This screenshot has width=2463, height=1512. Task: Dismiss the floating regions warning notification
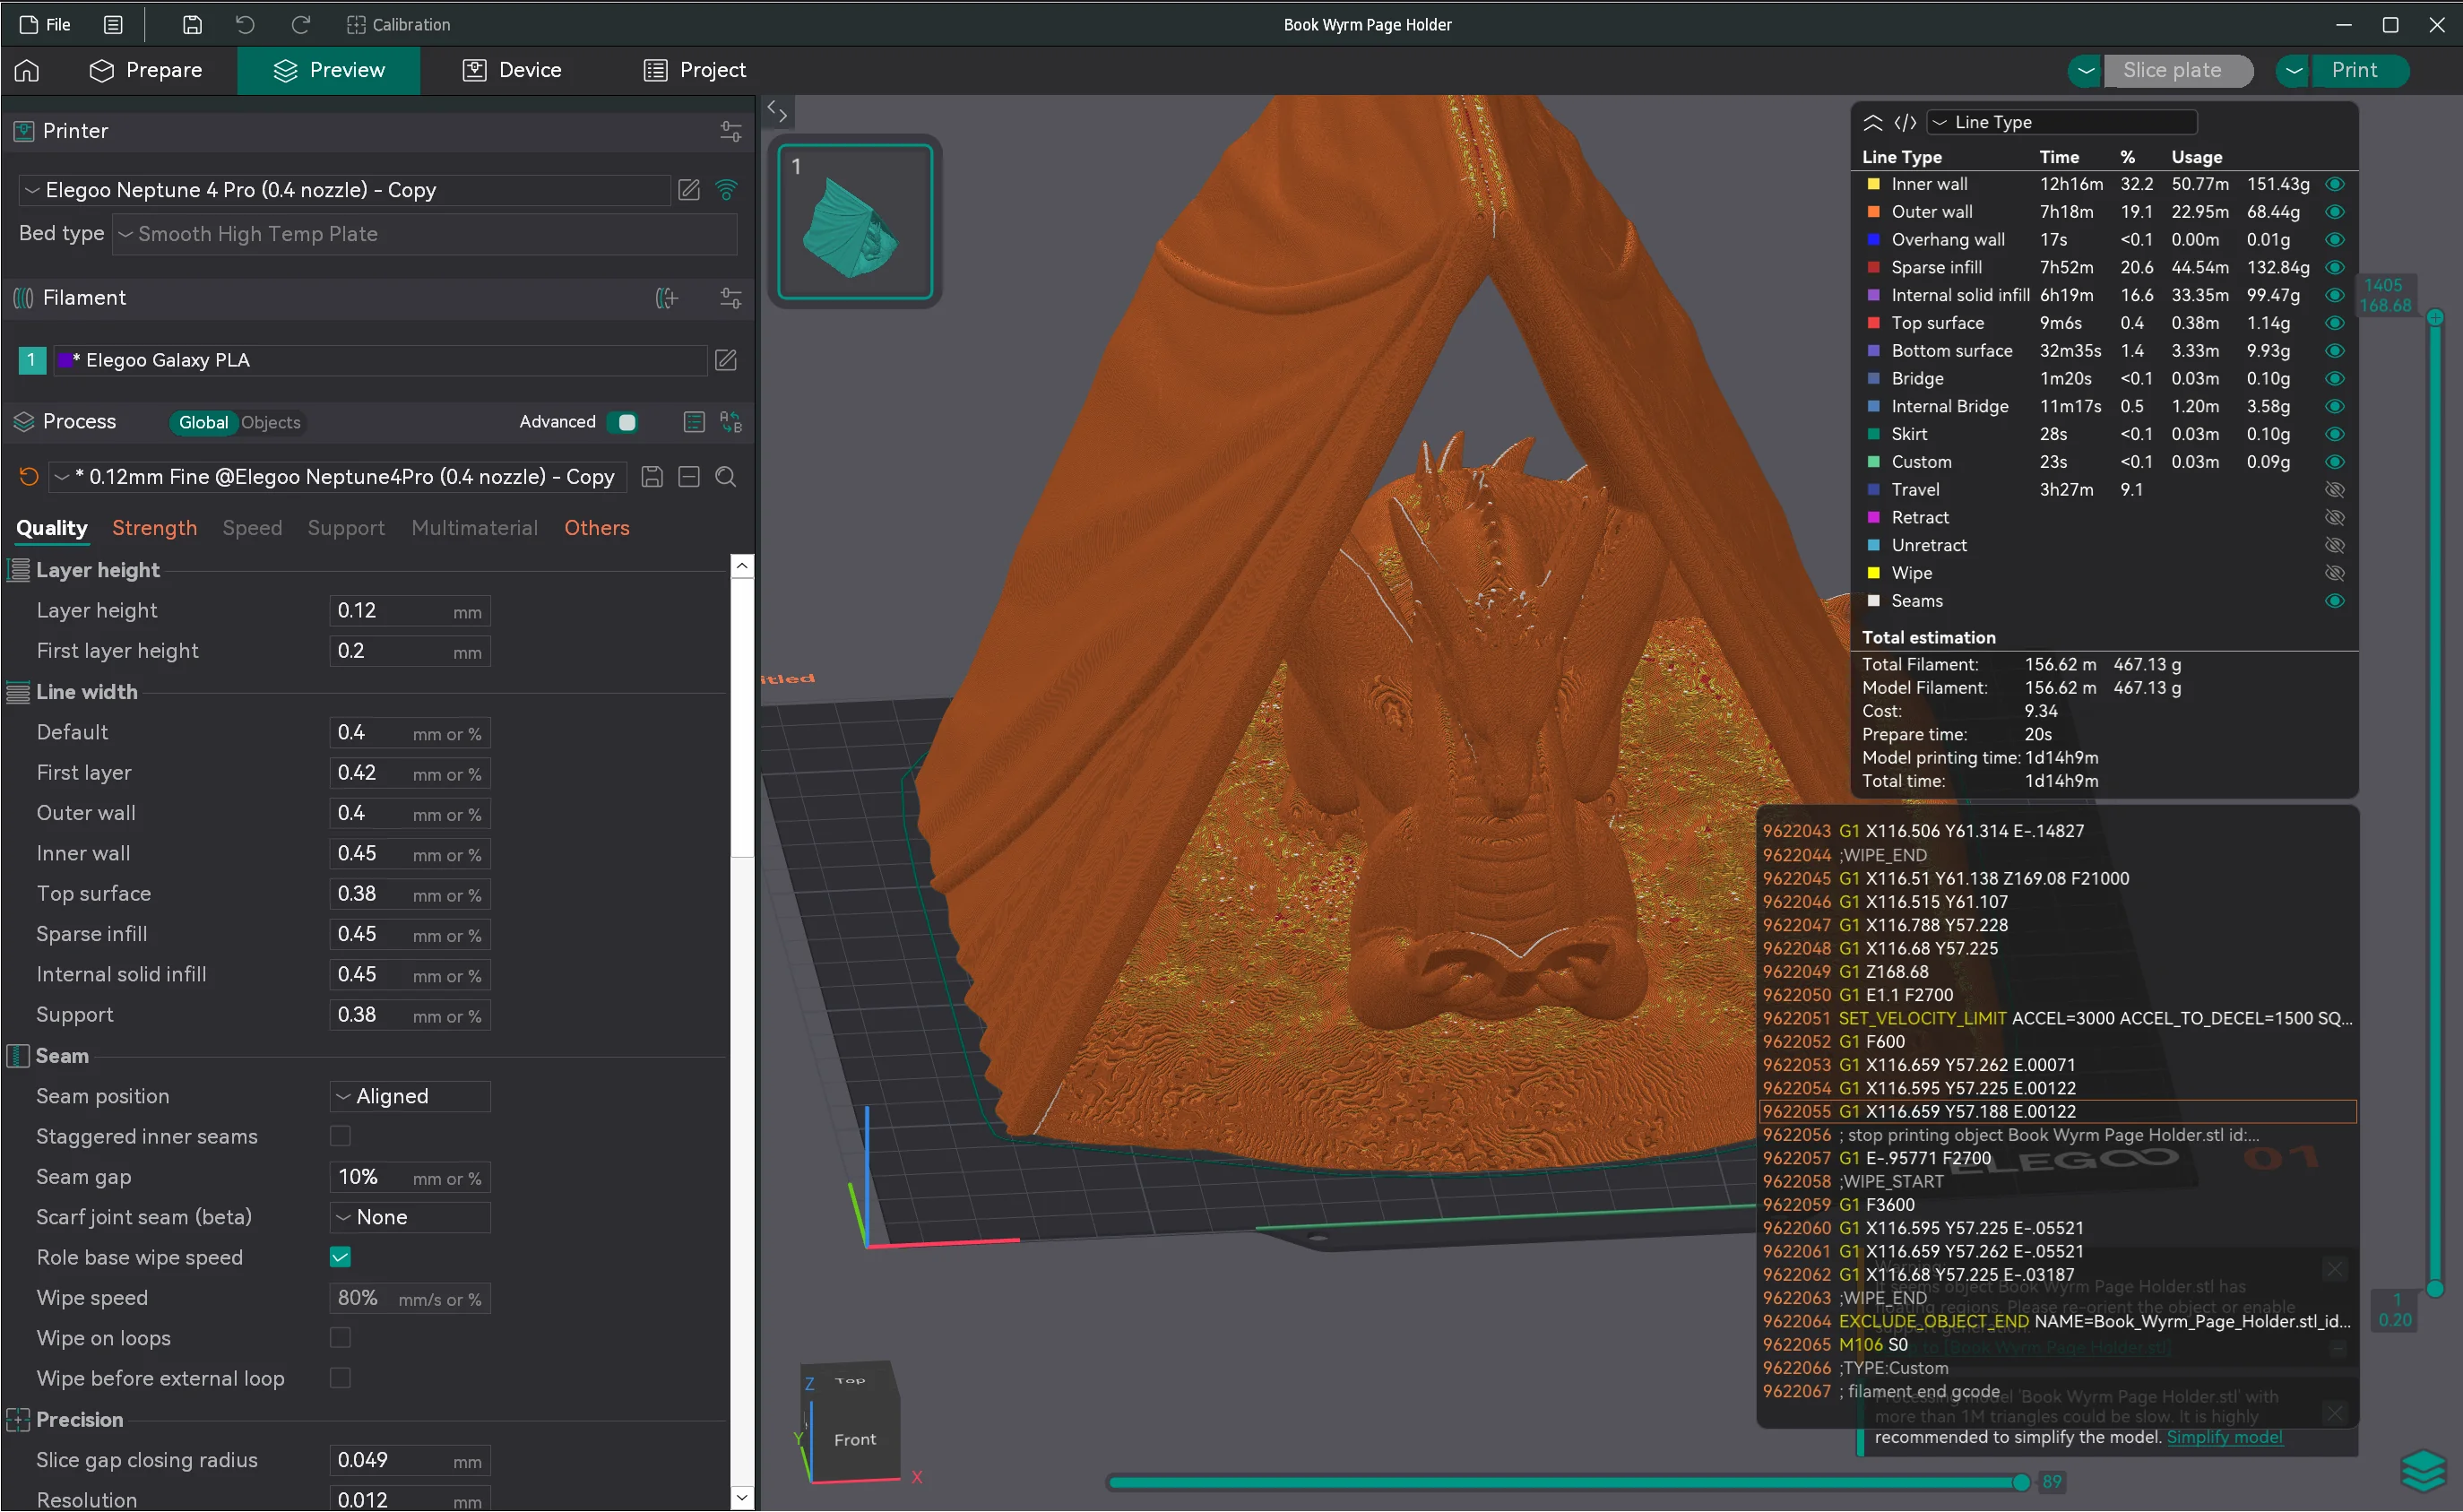2334,1269
